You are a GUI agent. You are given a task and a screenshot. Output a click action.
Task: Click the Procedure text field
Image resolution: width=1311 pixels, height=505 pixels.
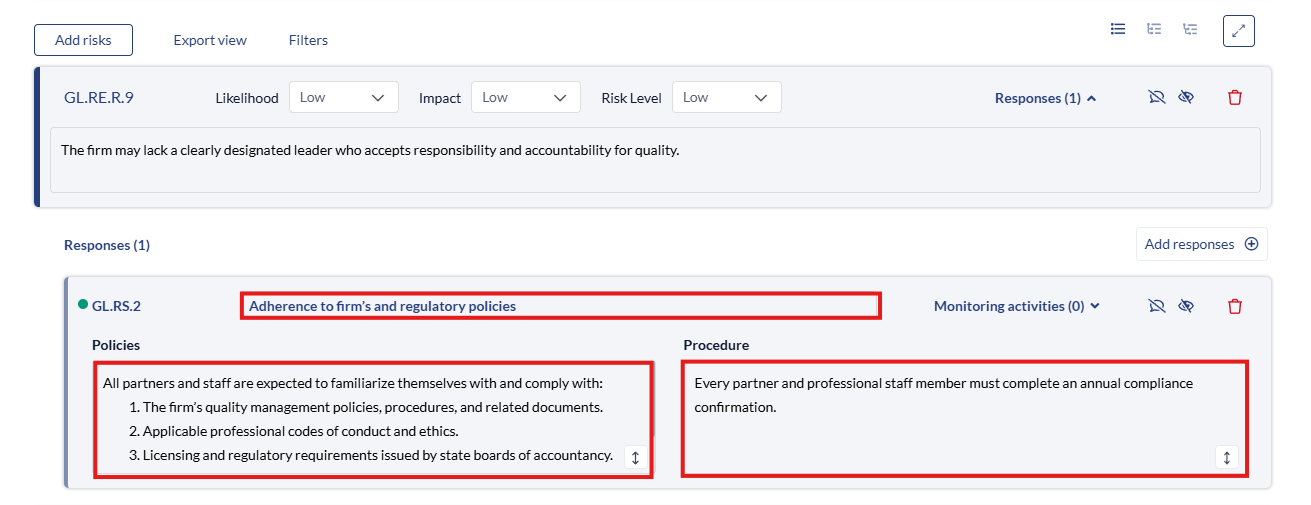point(963,418)
